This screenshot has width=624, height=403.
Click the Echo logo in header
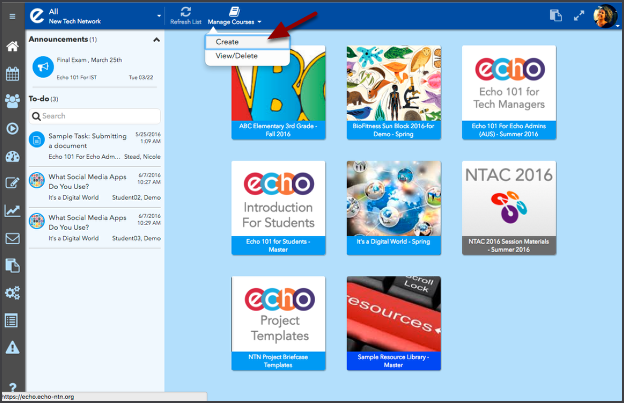[37, 16]
